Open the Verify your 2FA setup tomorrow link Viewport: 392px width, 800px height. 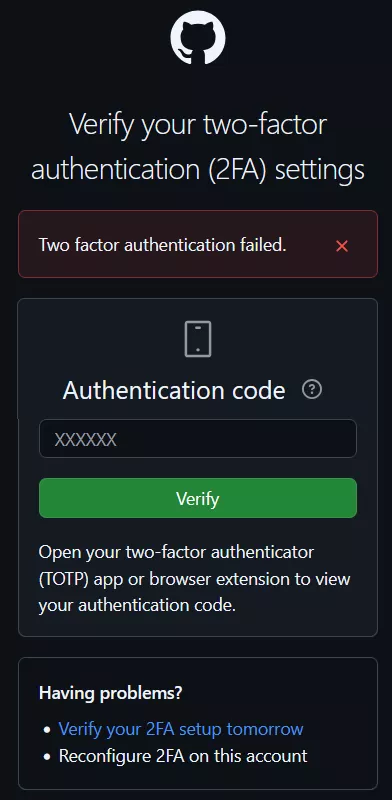point(181,729)
